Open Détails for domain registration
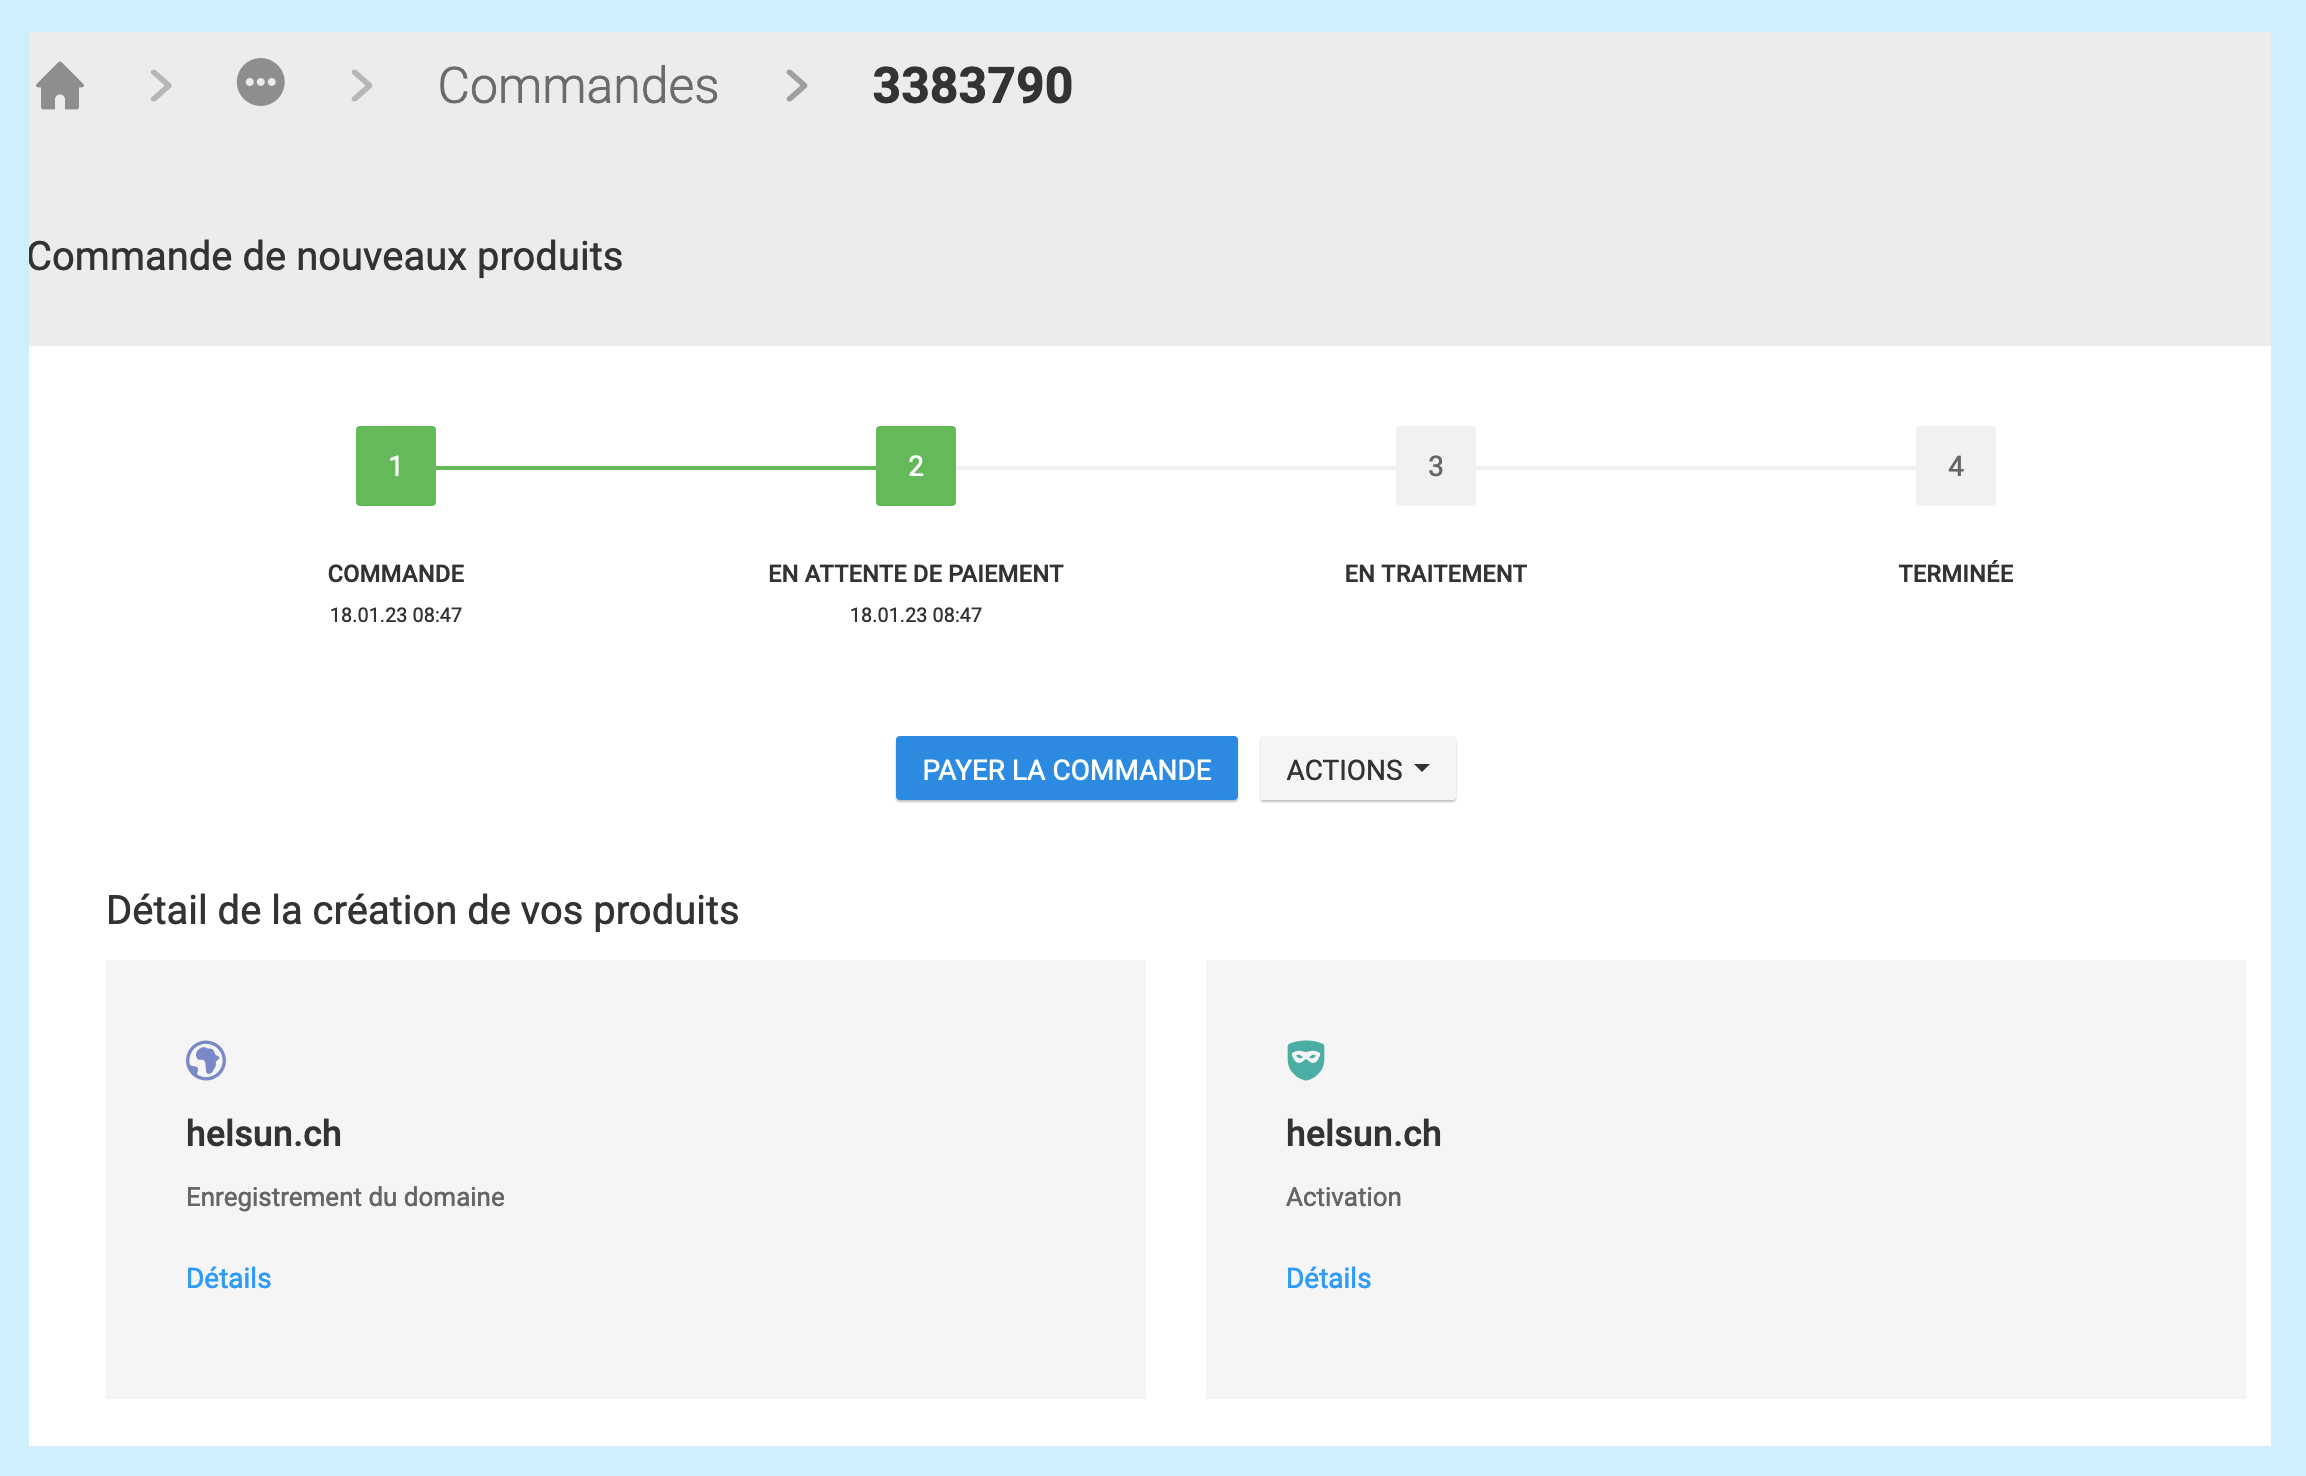The width and height of the screenshot is (2306, 1476). (x=229, y=1278)
